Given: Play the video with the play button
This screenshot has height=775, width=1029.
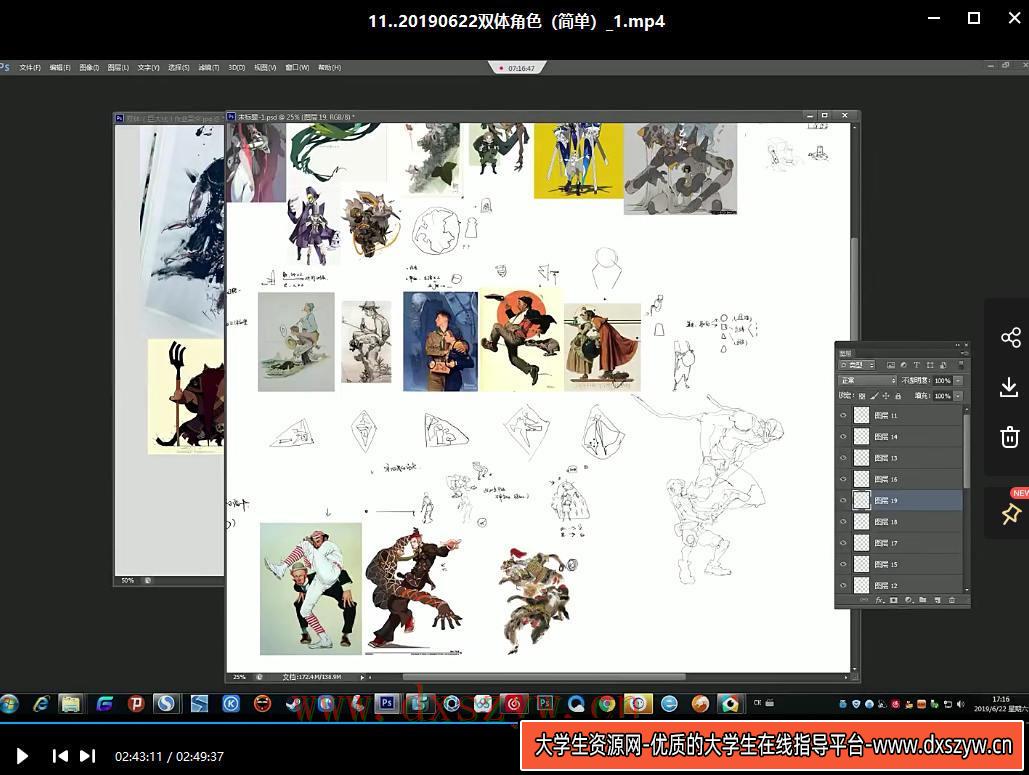Looking at the screenshot, I should click(22, 756).
